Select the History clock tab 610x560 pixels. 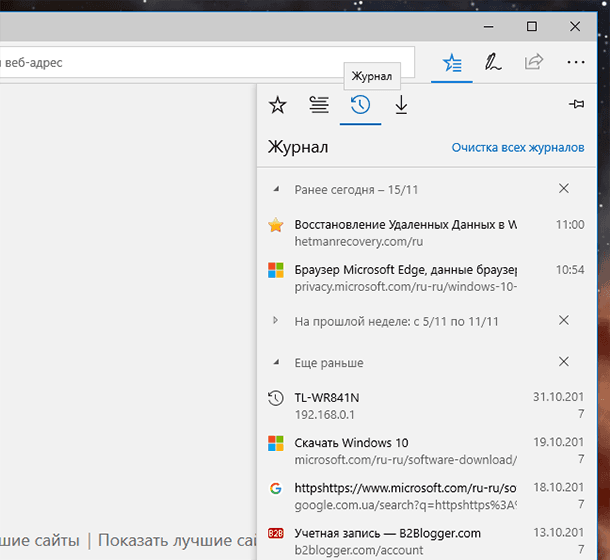pyautogui.click(x=360, y=105)
